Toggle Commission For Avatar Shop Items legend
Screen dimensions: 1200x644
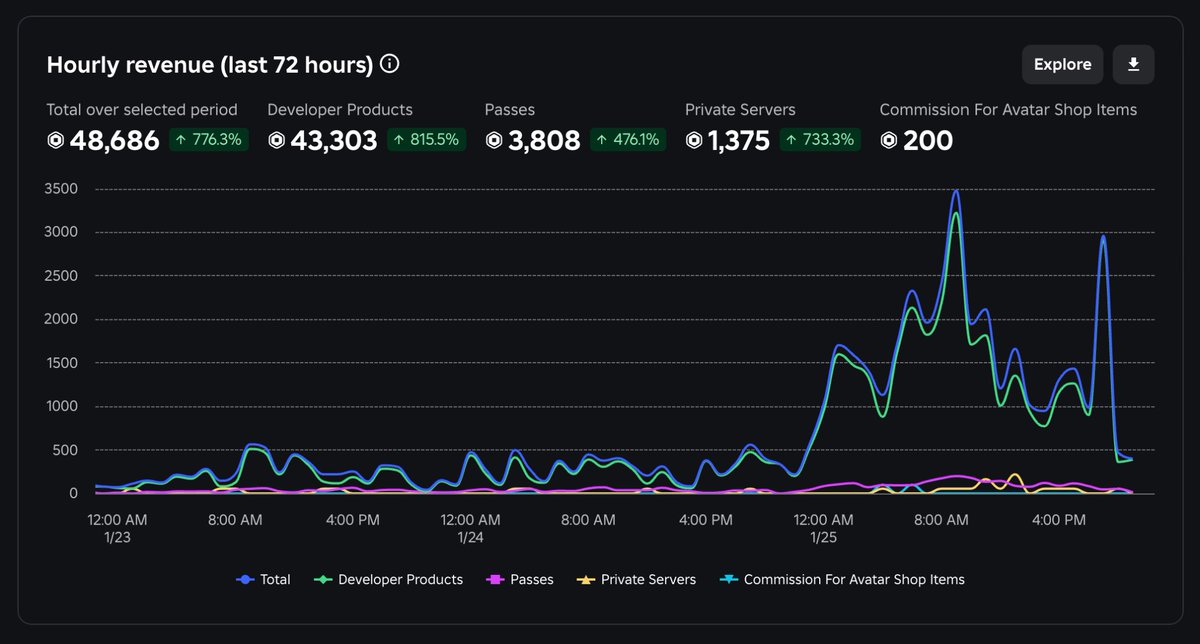point(842,579)
